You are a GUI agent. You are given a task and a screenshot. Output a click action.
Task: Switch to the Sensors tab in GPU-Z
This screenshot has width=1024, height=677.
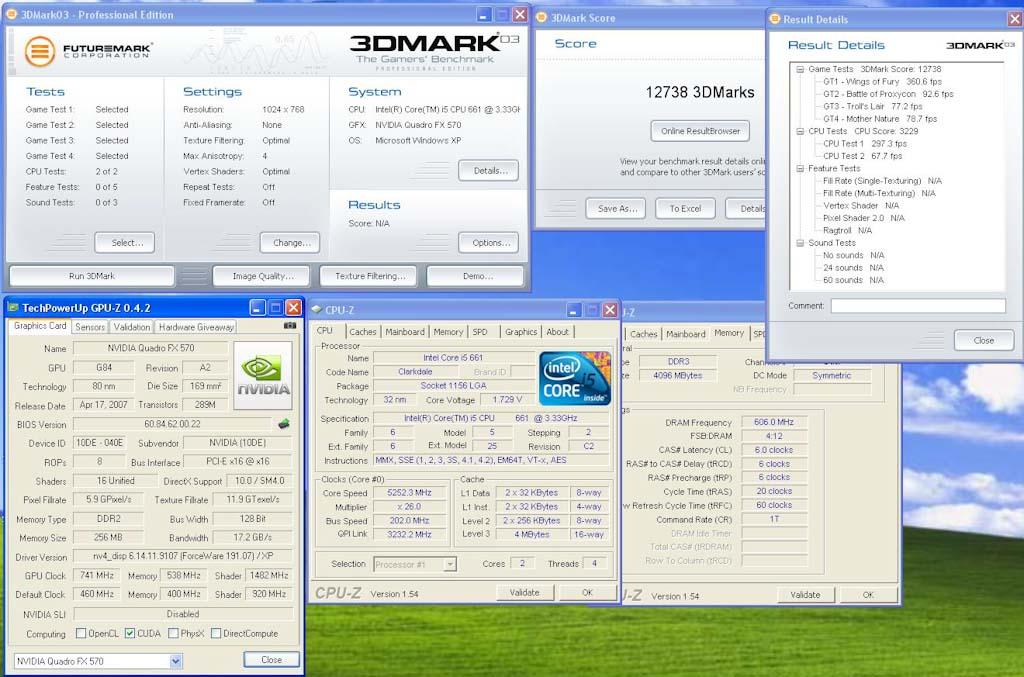coord(90,327)
